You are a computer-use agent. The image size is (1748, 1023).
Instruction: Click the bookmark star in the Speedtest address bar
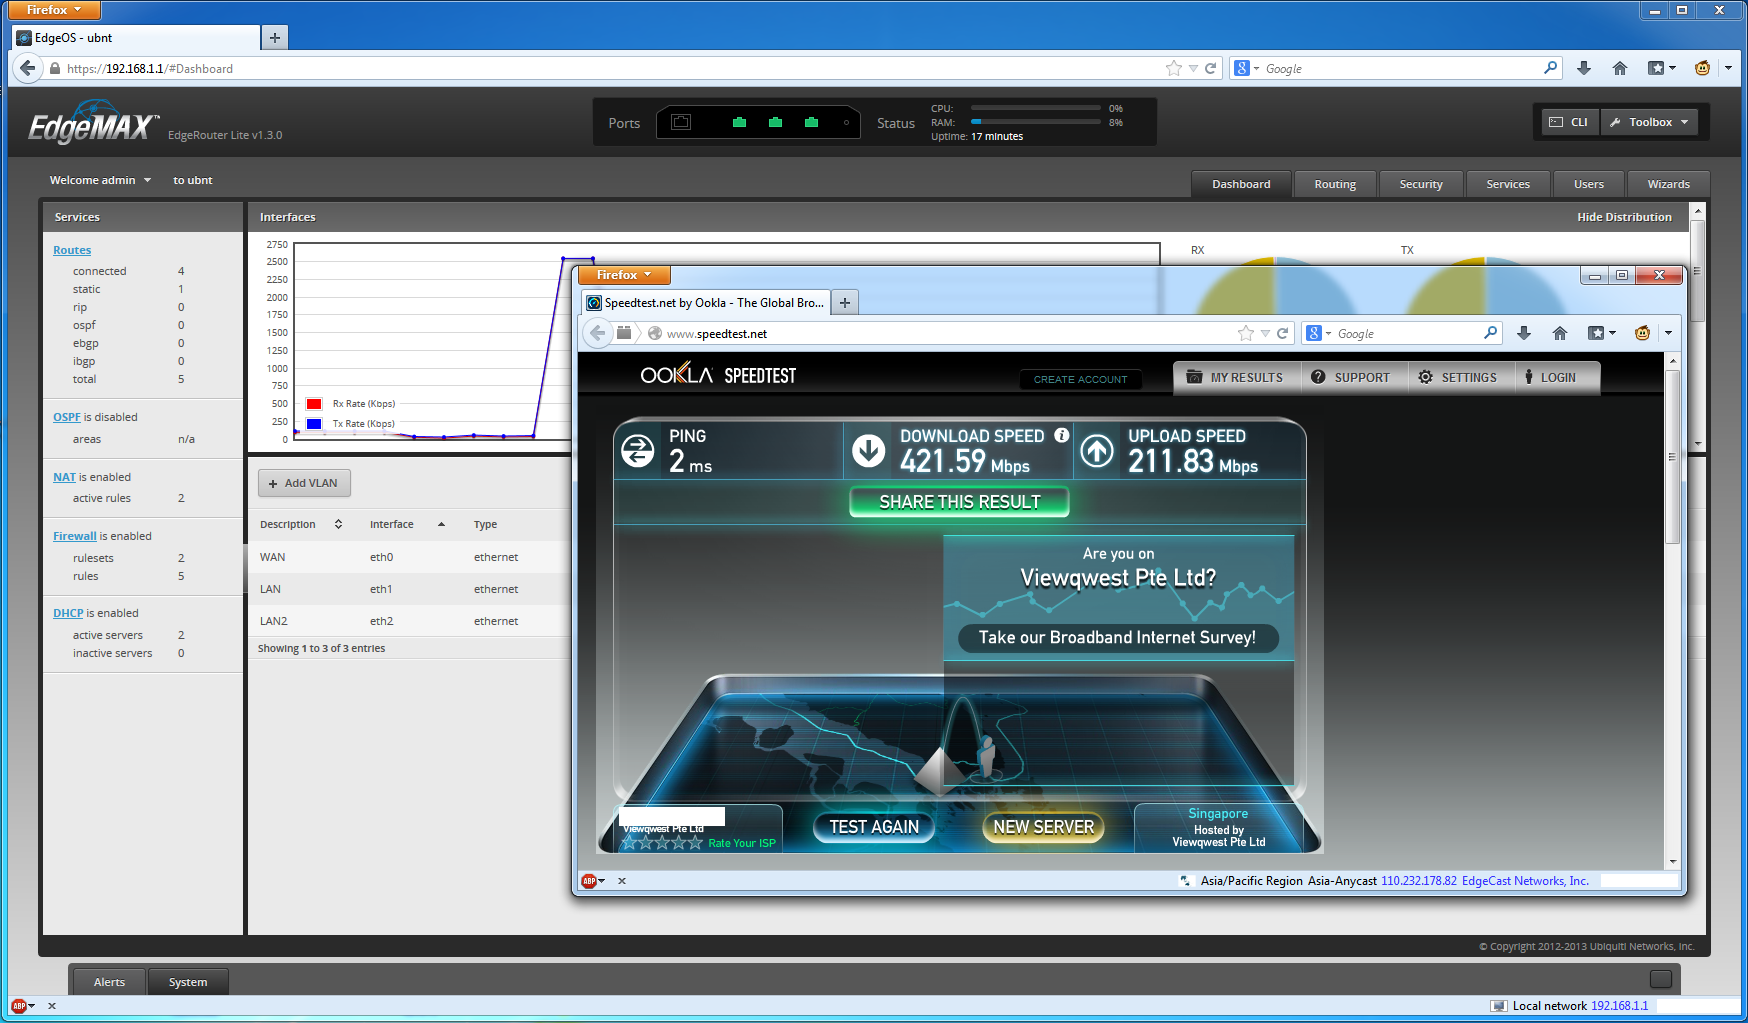click(1245, 333)
